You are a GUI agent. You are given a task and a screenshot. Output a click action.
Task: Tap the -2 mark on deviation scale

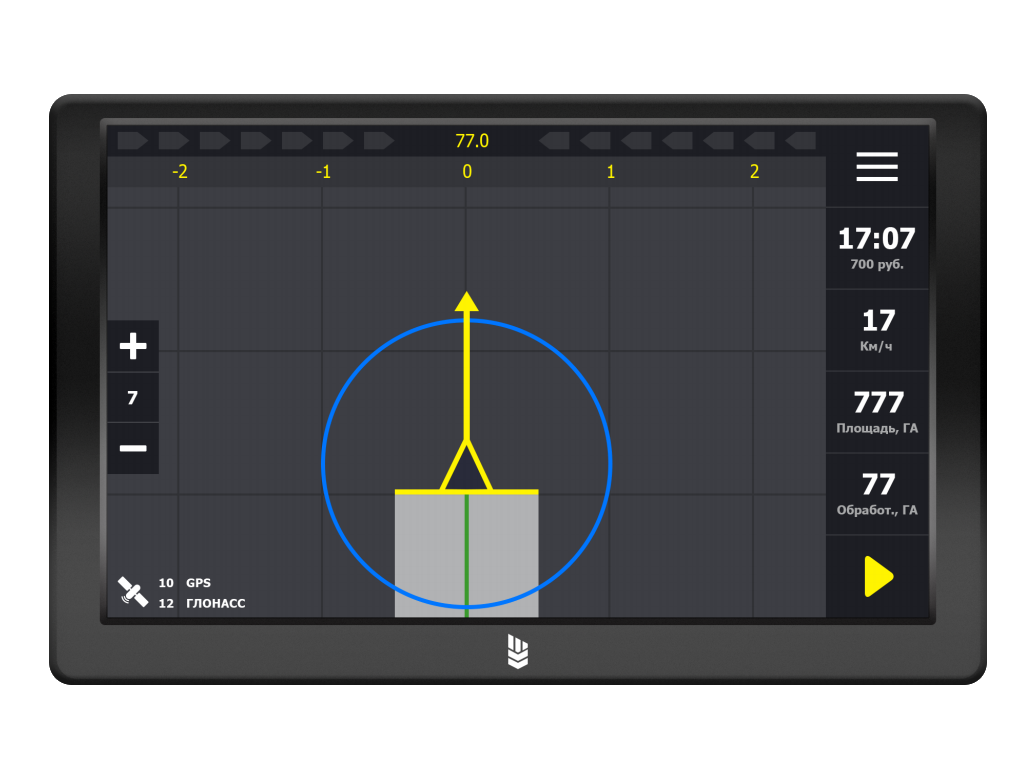tap(180, 172)
